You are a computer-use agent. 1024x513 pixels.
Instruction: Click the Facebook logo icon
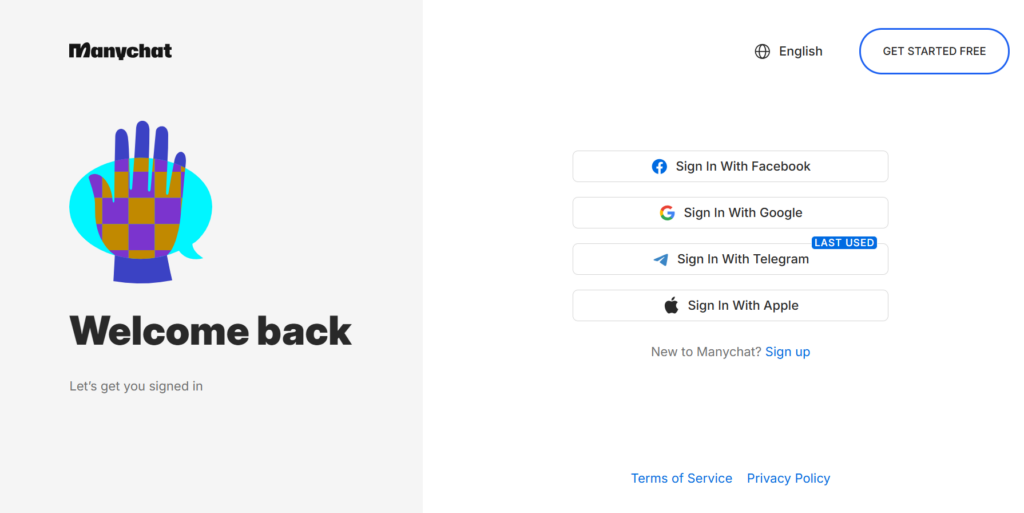[660, 166]
